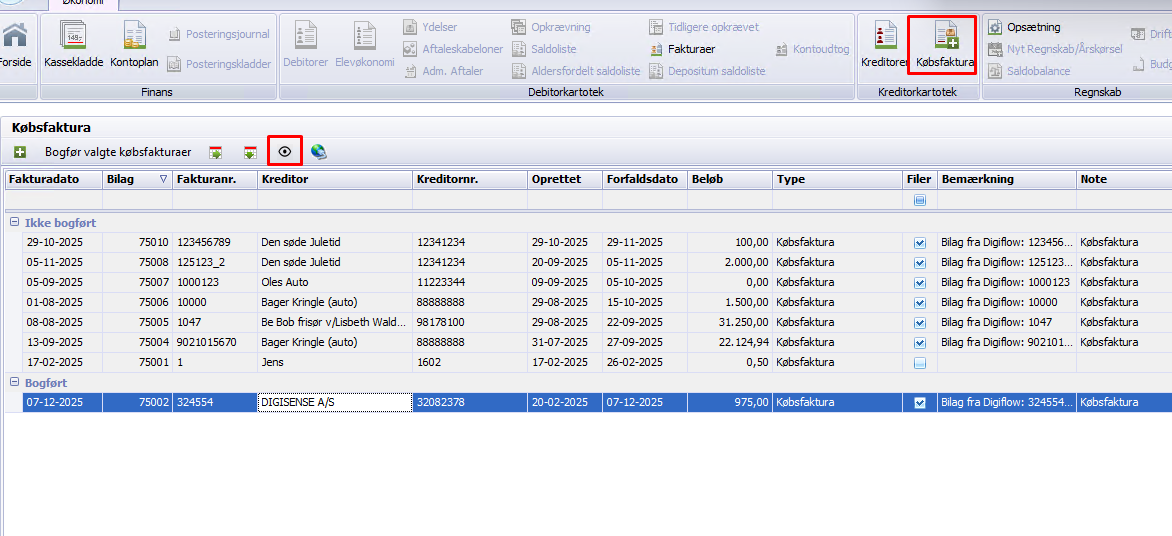This screenshot has height=536, width=1172.
Task: Open Posteringsjournal in the Finans group
Action: pos(219,34)
